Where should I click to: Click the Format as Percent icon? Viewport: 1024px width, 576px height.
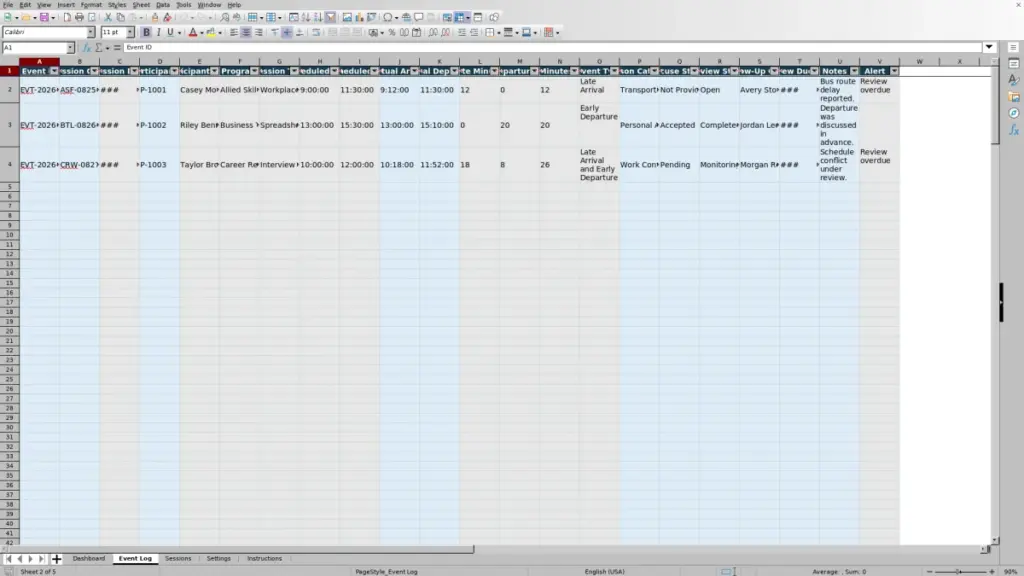pyautogui.click(x=392, y=33)
